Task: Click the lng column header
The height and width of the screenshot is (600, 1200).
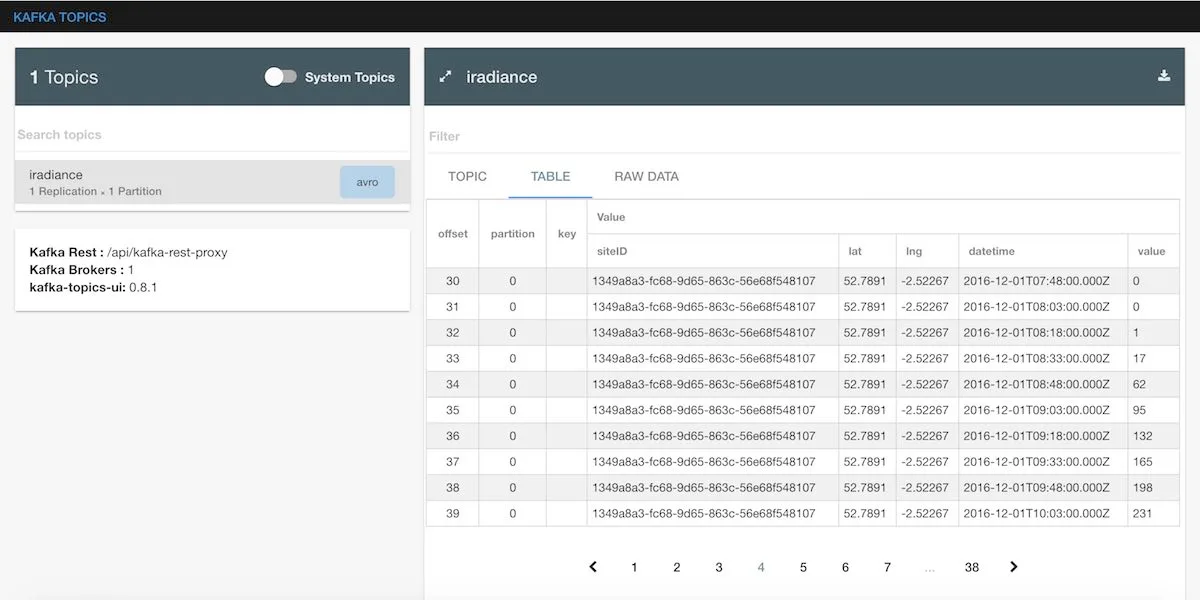Action: (927, 251)
